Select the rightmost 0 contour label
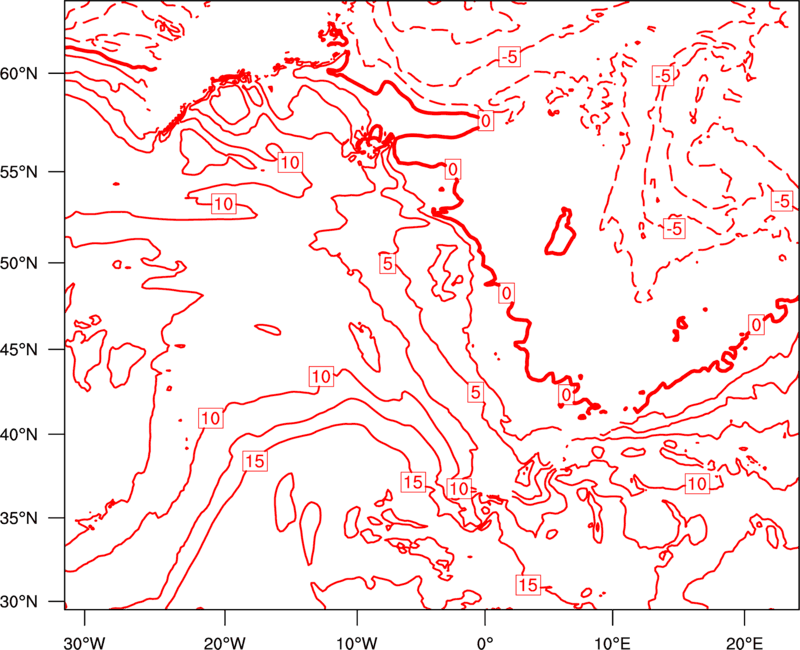800x650 pixels. [x=756, y=325]
